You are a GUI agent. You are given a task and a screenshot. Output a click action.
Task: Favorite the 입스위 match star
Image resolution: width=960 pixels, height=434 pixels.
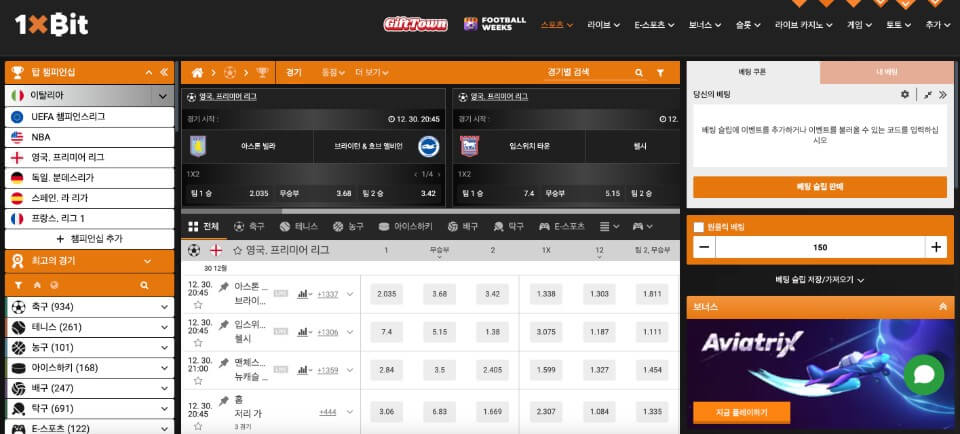198,343
